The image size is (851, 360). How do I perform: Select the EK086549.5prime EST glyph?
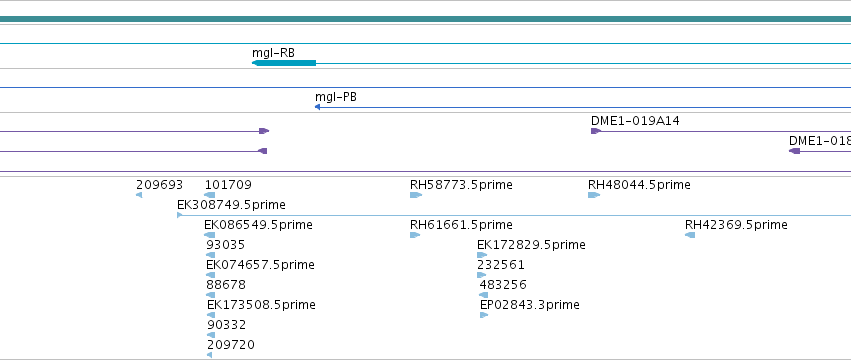209,235
